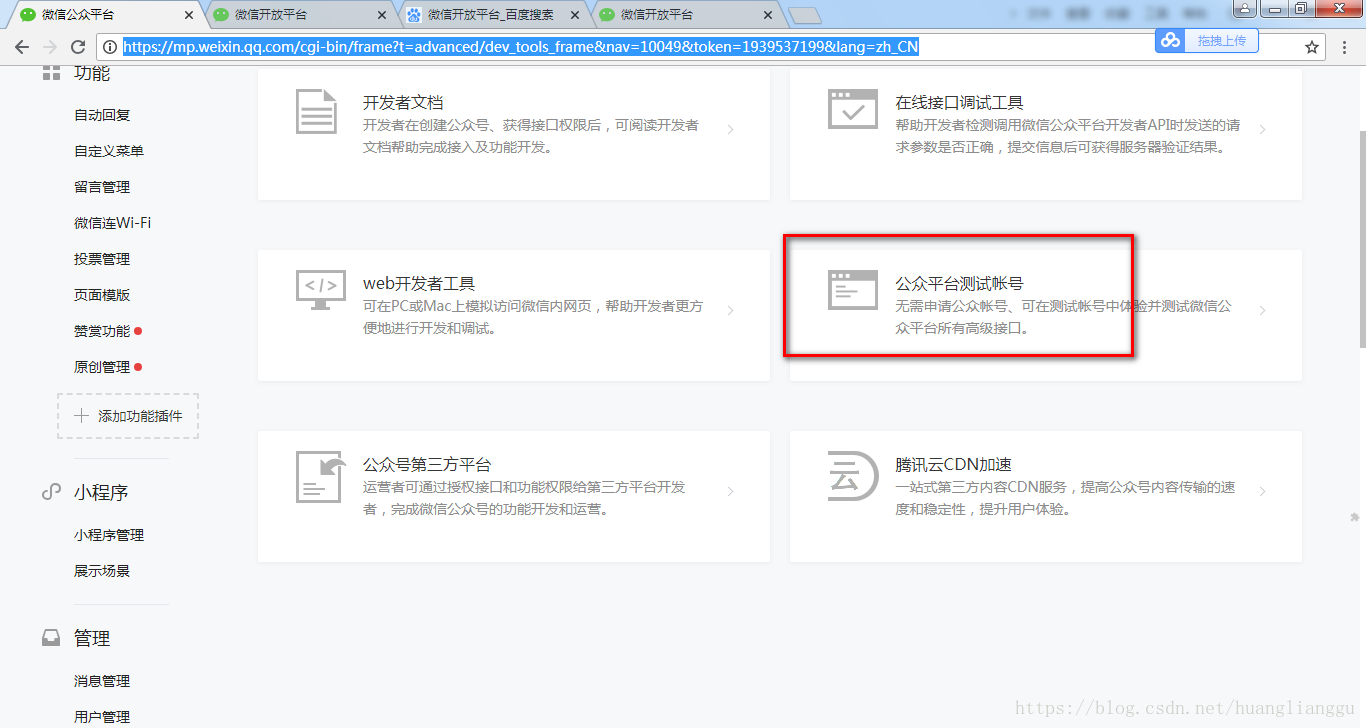This screenshot has width=1366, height=728.
Task: Open Chrome three-dot menu
Action: point(1343,47)
